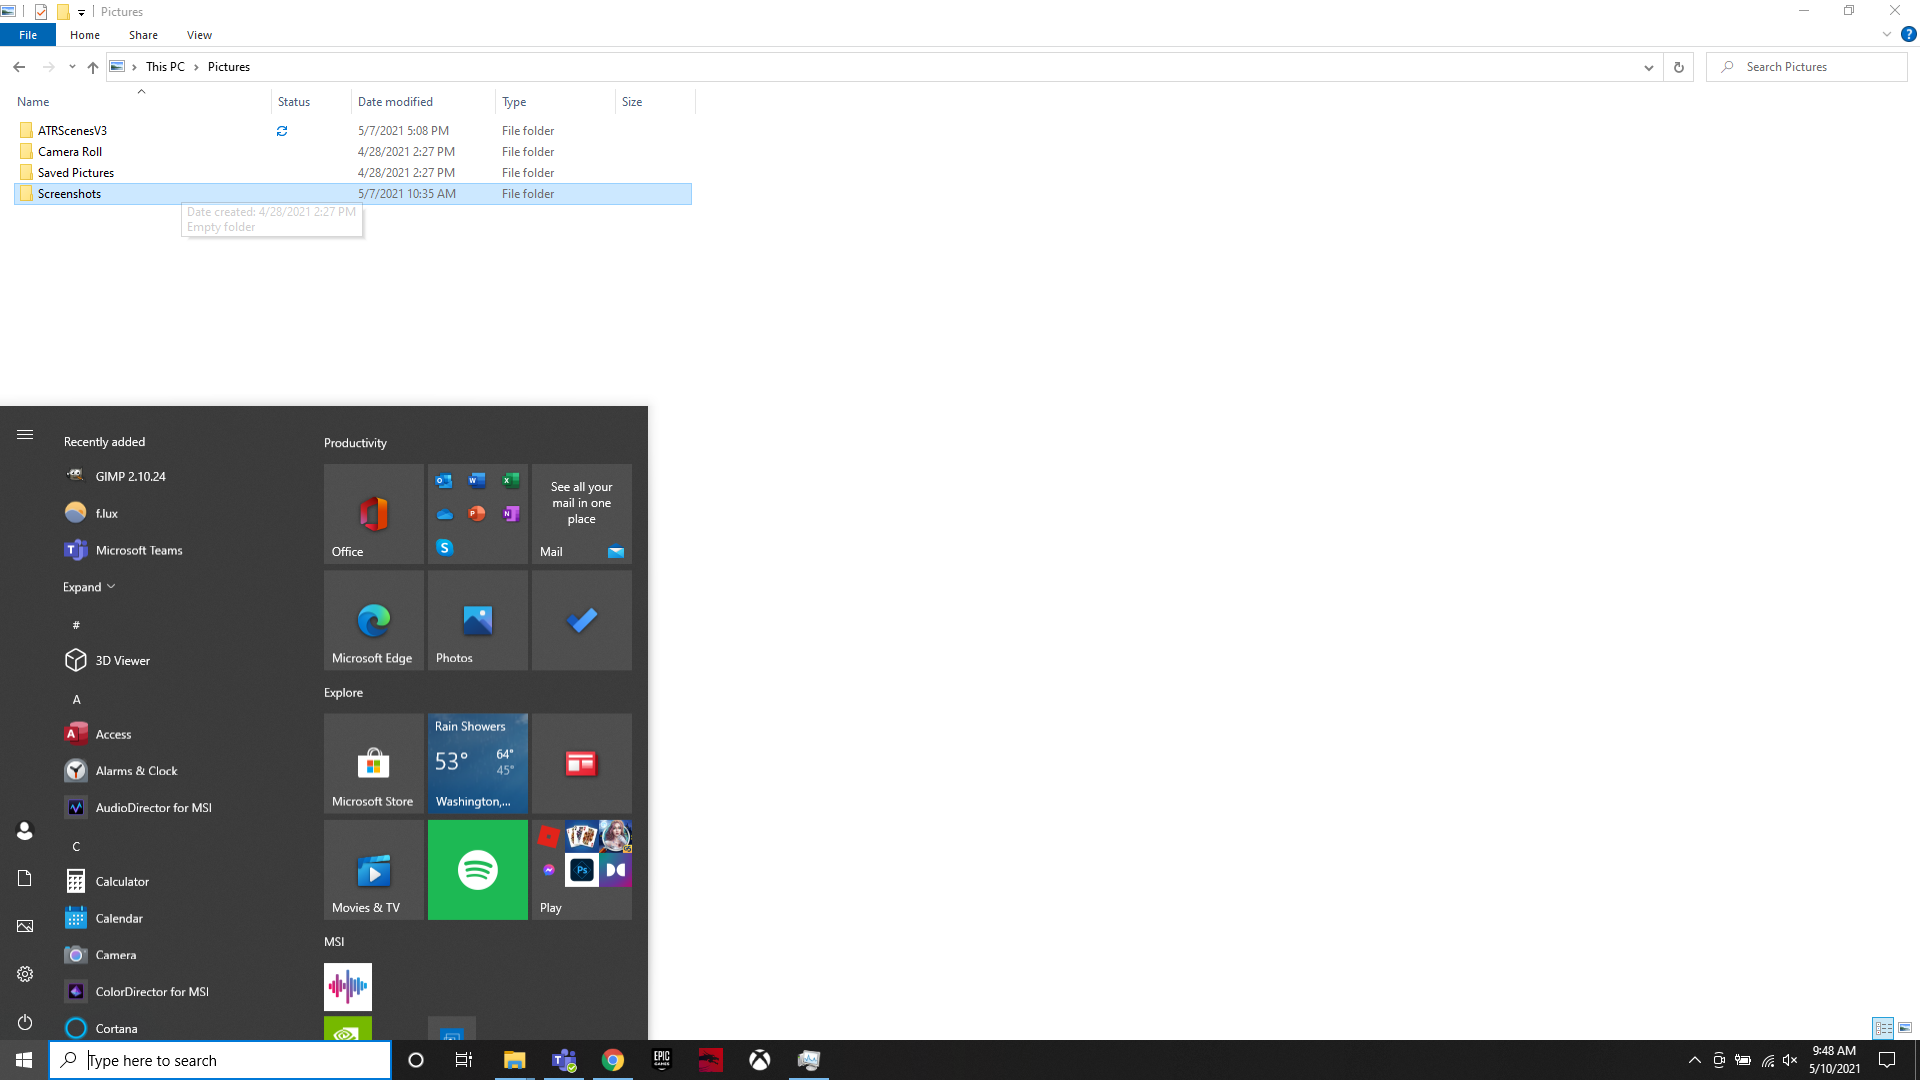This screenshot has height=1080, width=1920.
Task: Open the View ribbon tab
Action: click(199, 35)
